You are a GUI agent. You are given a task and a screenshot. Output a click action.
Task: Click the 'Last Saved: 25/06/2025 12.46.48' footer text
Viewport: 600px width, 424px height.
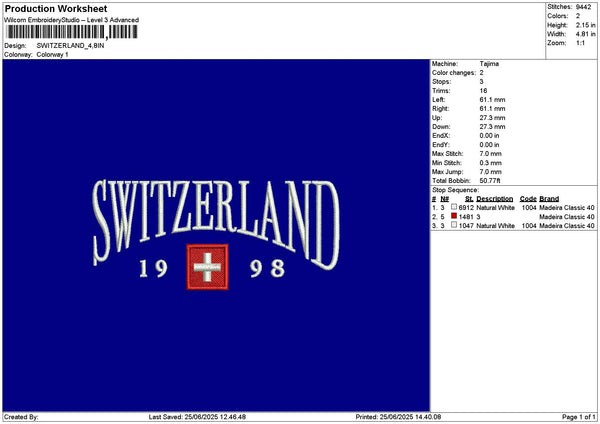click(x=197, y=417)
